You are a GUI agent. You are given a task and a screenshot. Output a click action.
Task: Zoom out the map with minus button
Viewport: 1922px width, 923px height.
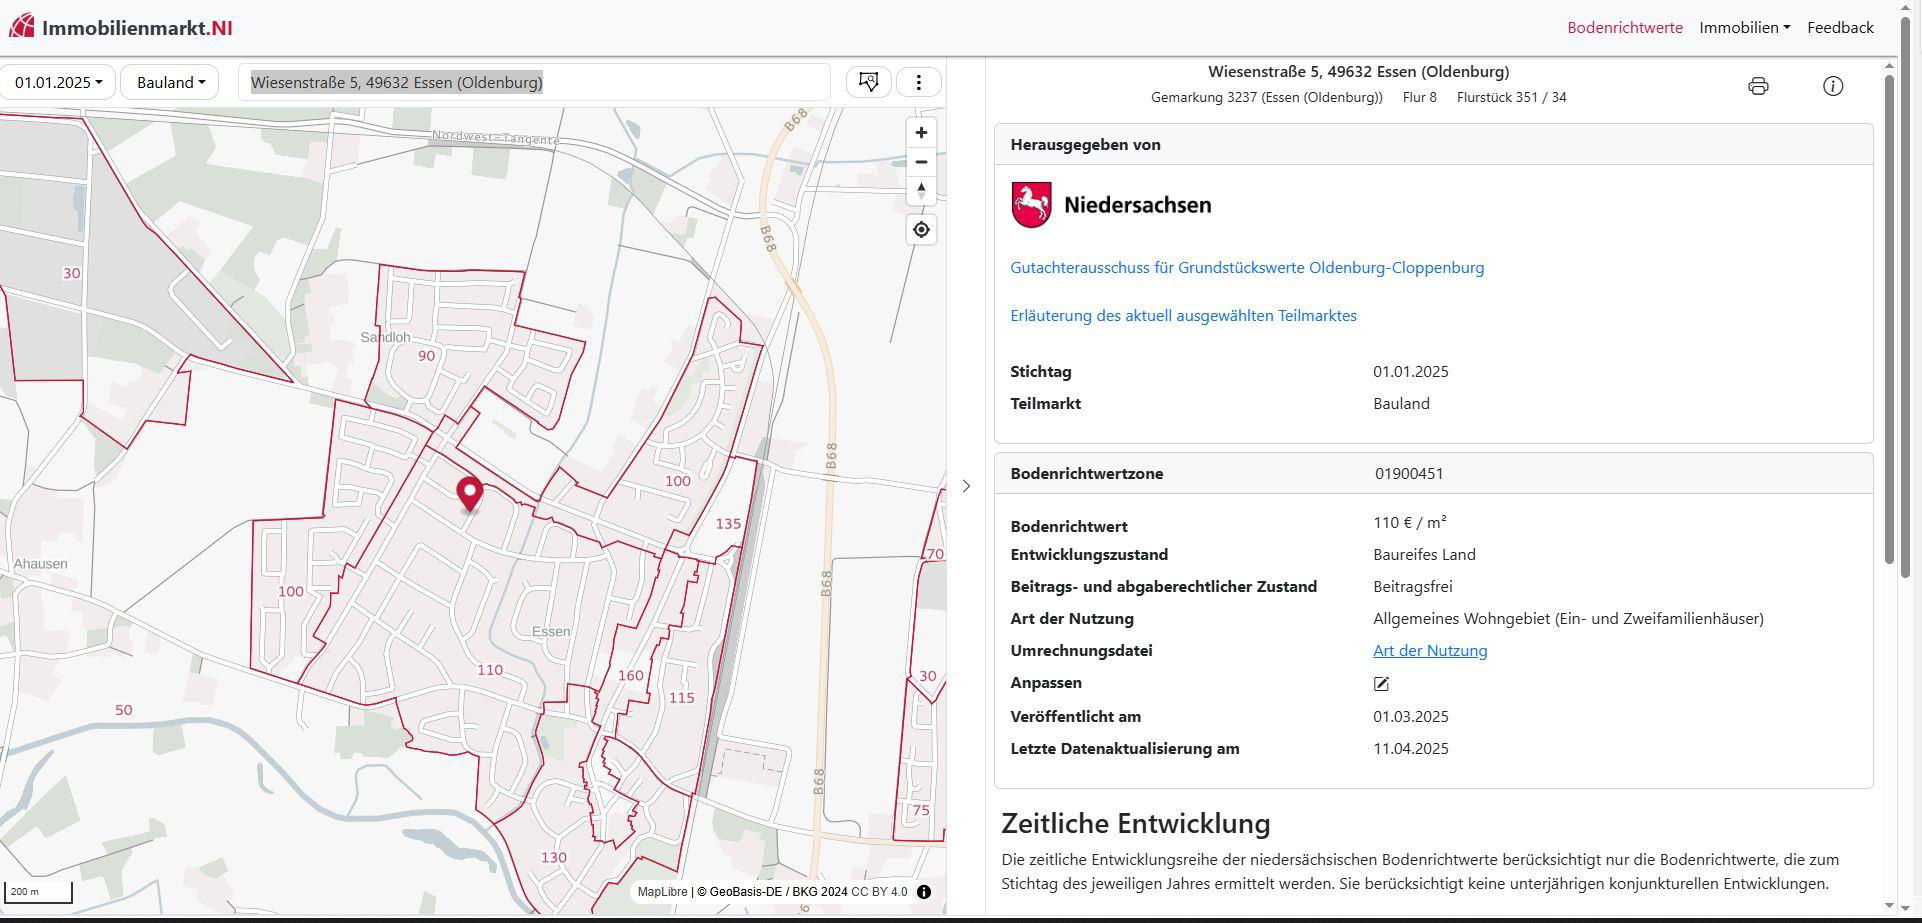(x=921, y=162)
